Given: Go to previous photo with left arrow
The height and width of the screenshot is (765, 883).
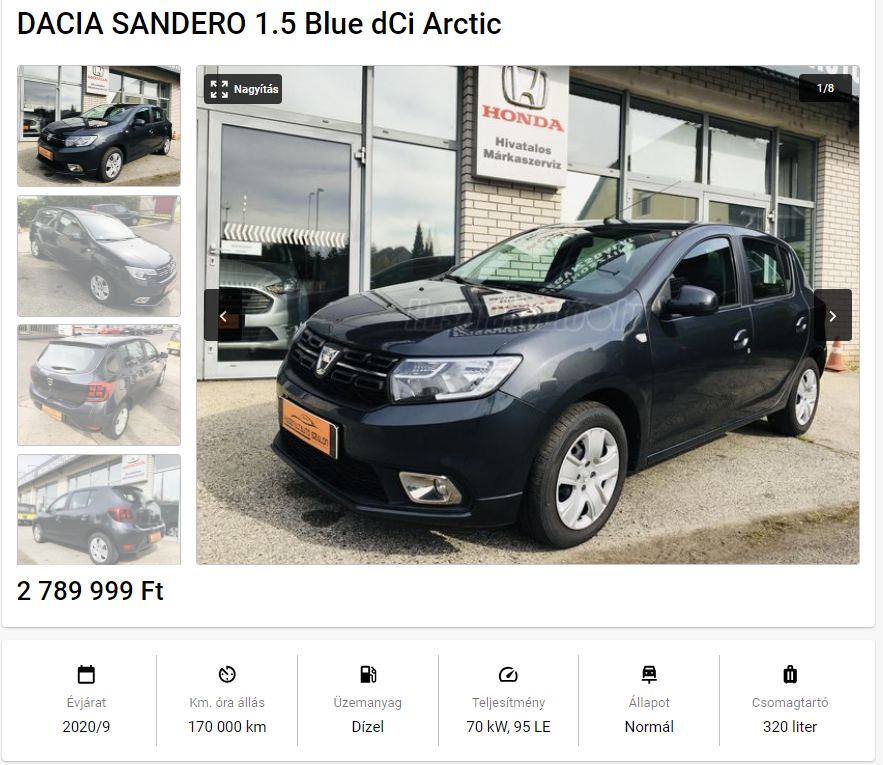Looking at the screenshot, I should pyautogui.click(x=223, y=315).
